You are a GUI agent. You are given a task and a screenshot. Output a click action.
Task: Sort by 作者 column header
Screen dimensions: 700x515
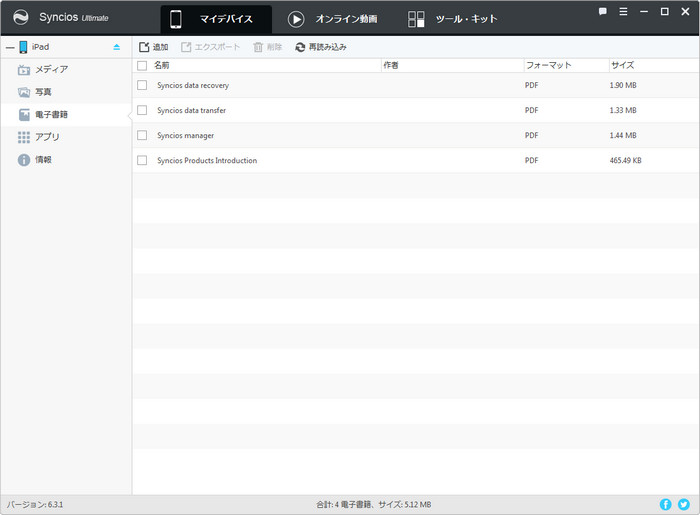(x=391, y=65)
